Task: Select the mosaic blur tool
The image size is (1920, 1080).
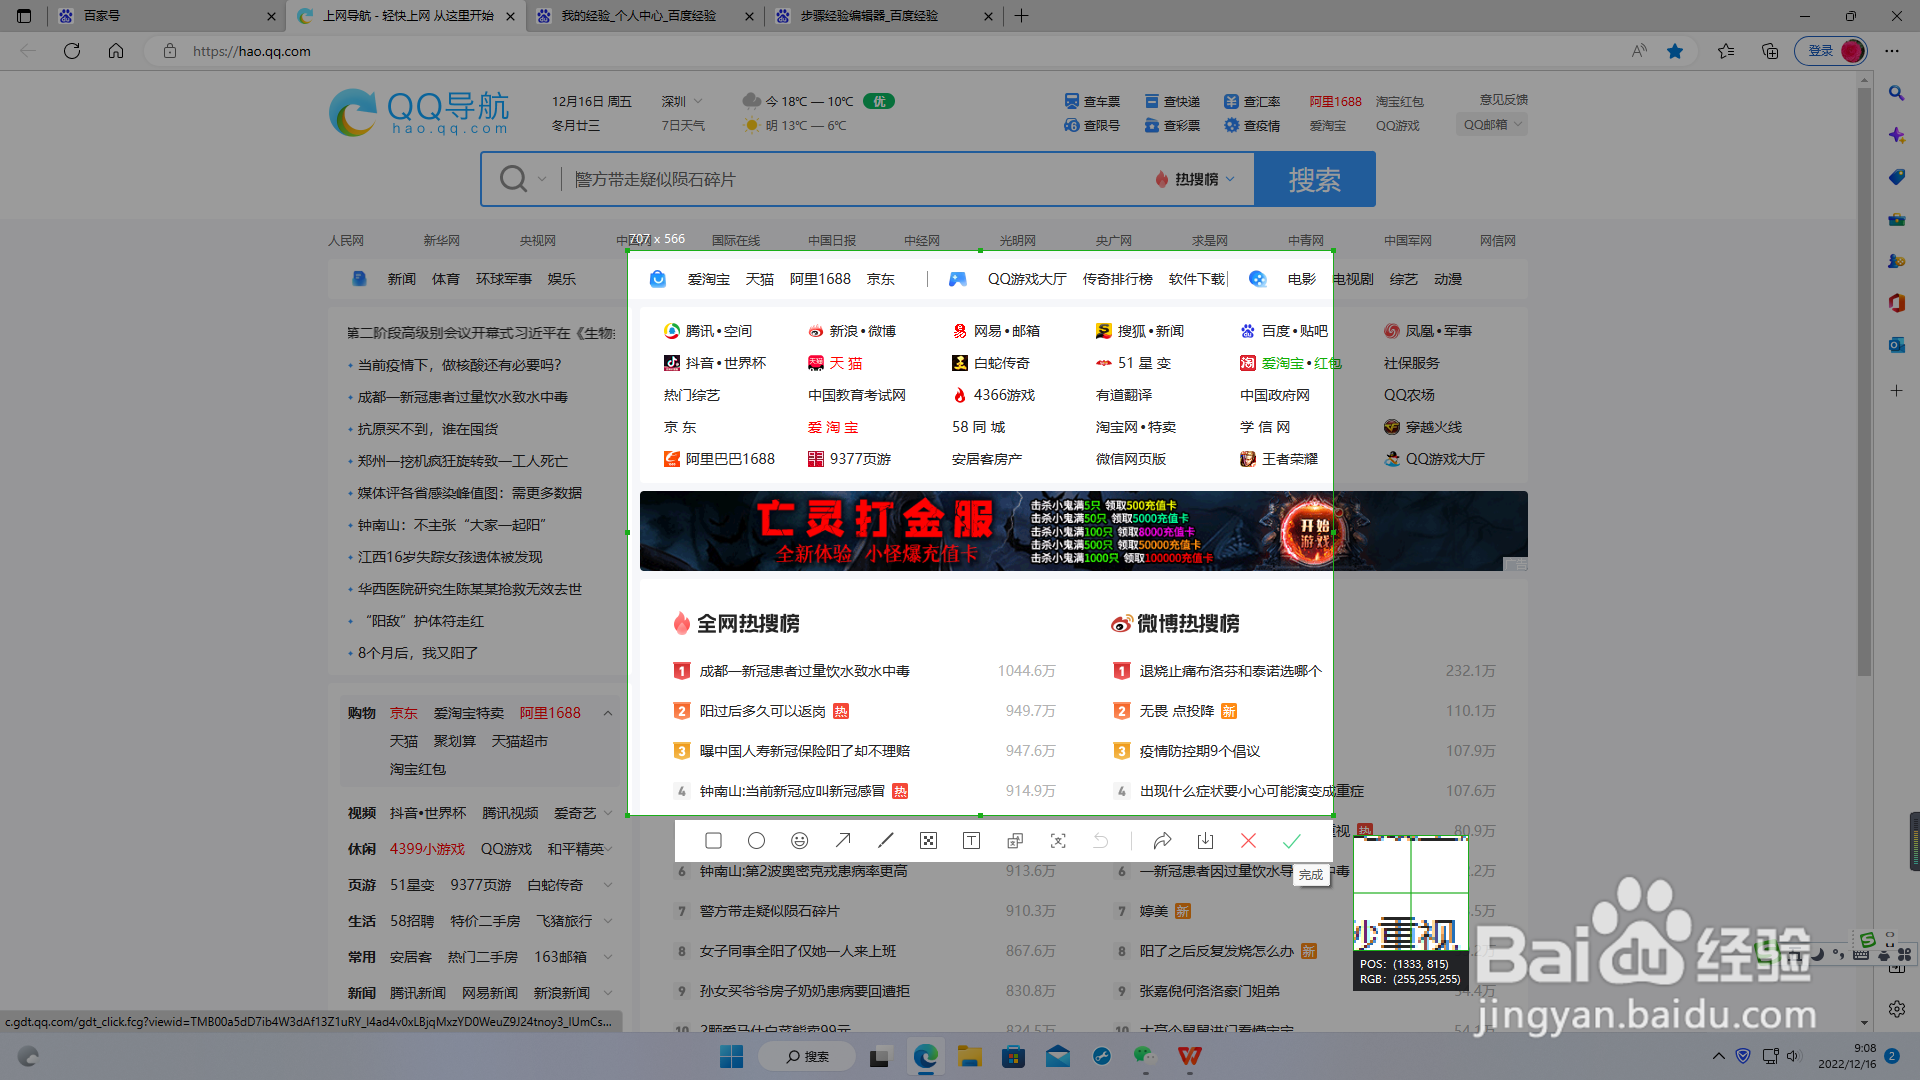Action: (929, 841)
